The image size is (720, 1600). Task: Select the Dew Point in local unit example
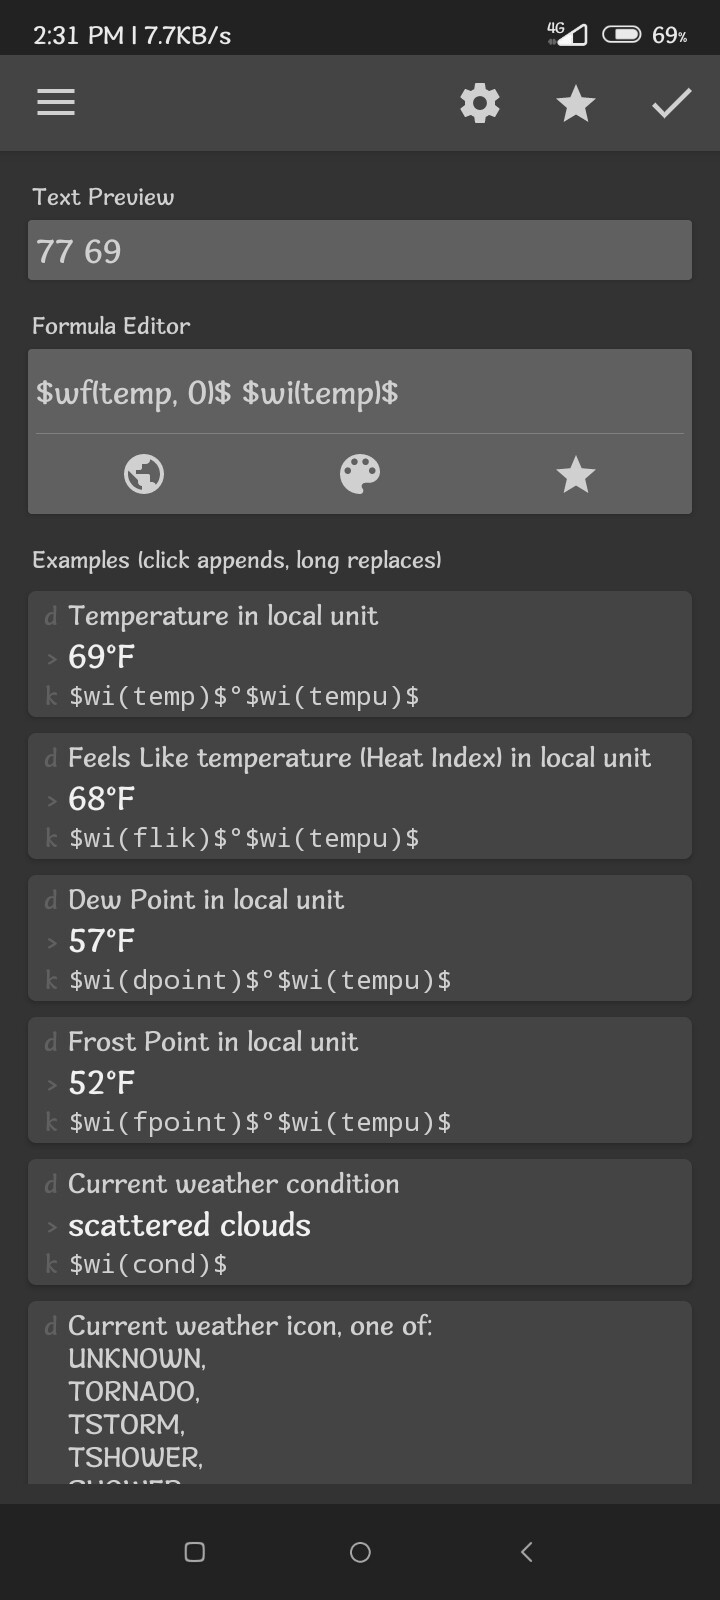360,938
